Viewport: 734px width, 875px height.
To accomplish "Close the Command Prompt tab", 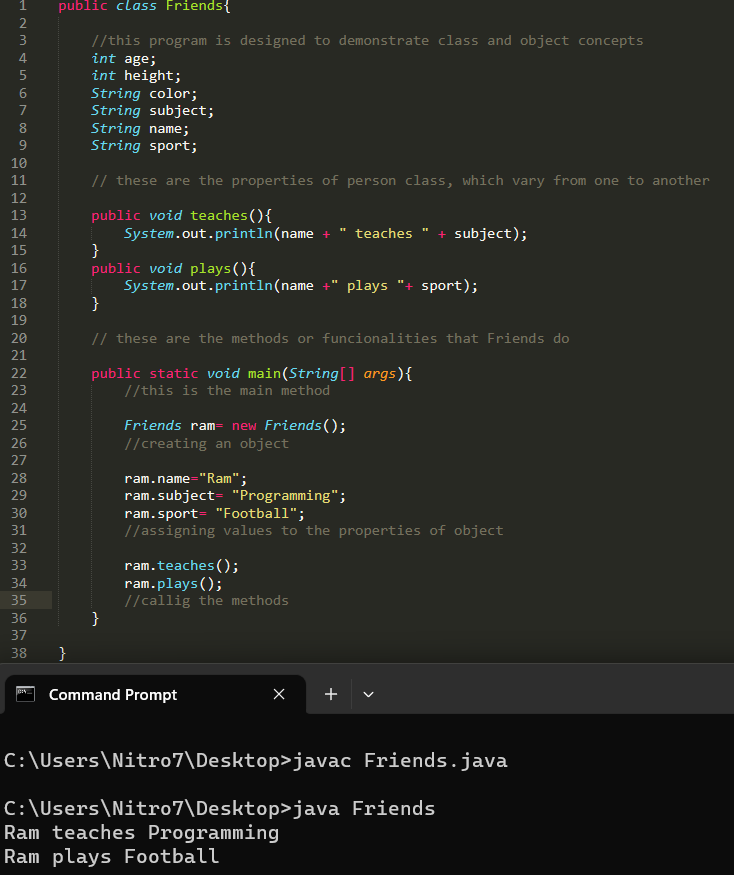I will pyautogui.click(x=279, y=694).
